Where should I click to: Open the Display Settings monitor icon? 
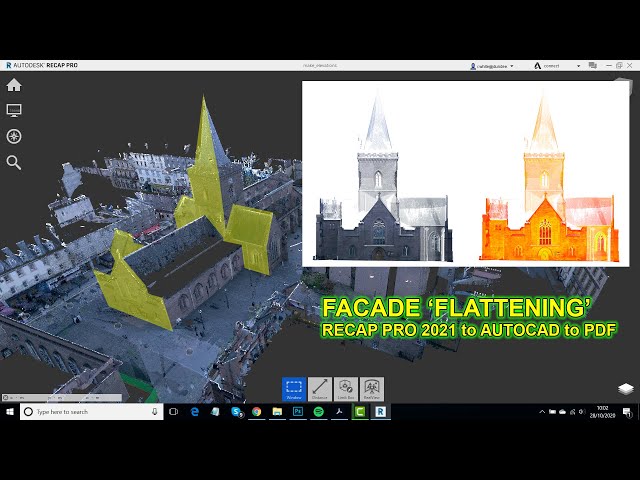[x=14, y=111]
